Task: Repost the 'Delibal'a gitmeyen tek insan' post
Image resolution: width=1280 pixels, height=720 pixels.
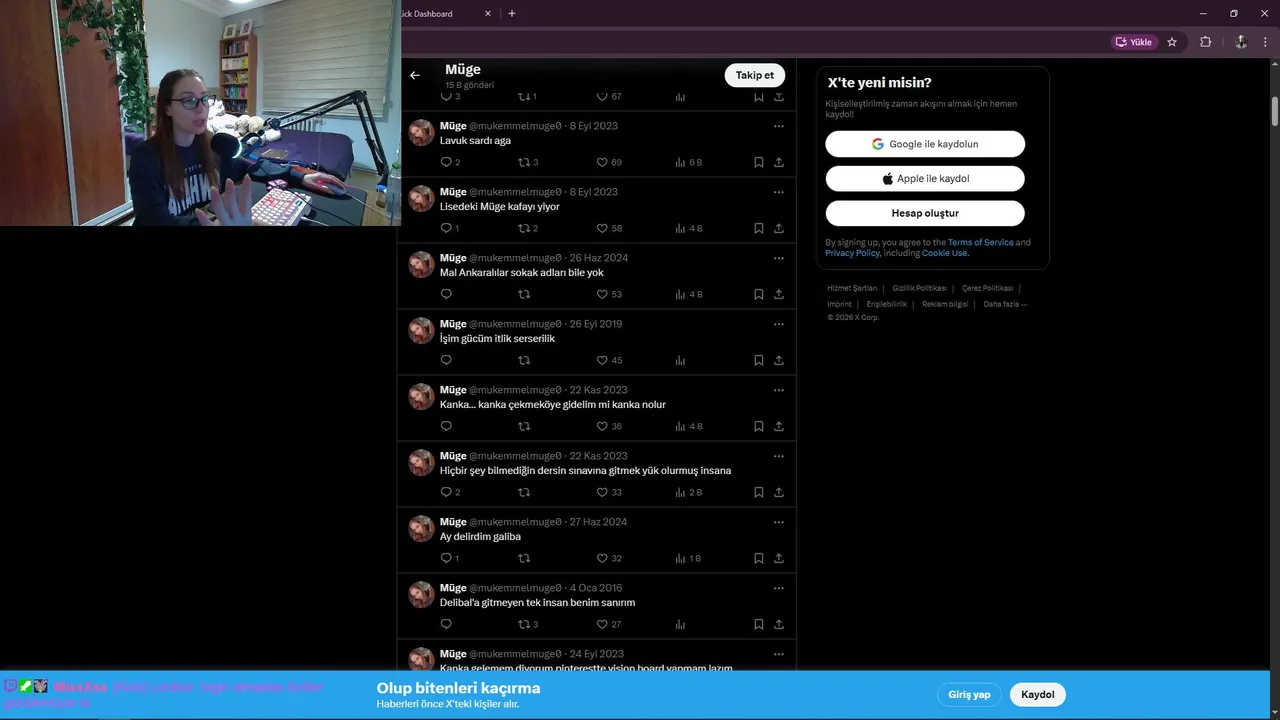Action: click(x=523, y=624)
